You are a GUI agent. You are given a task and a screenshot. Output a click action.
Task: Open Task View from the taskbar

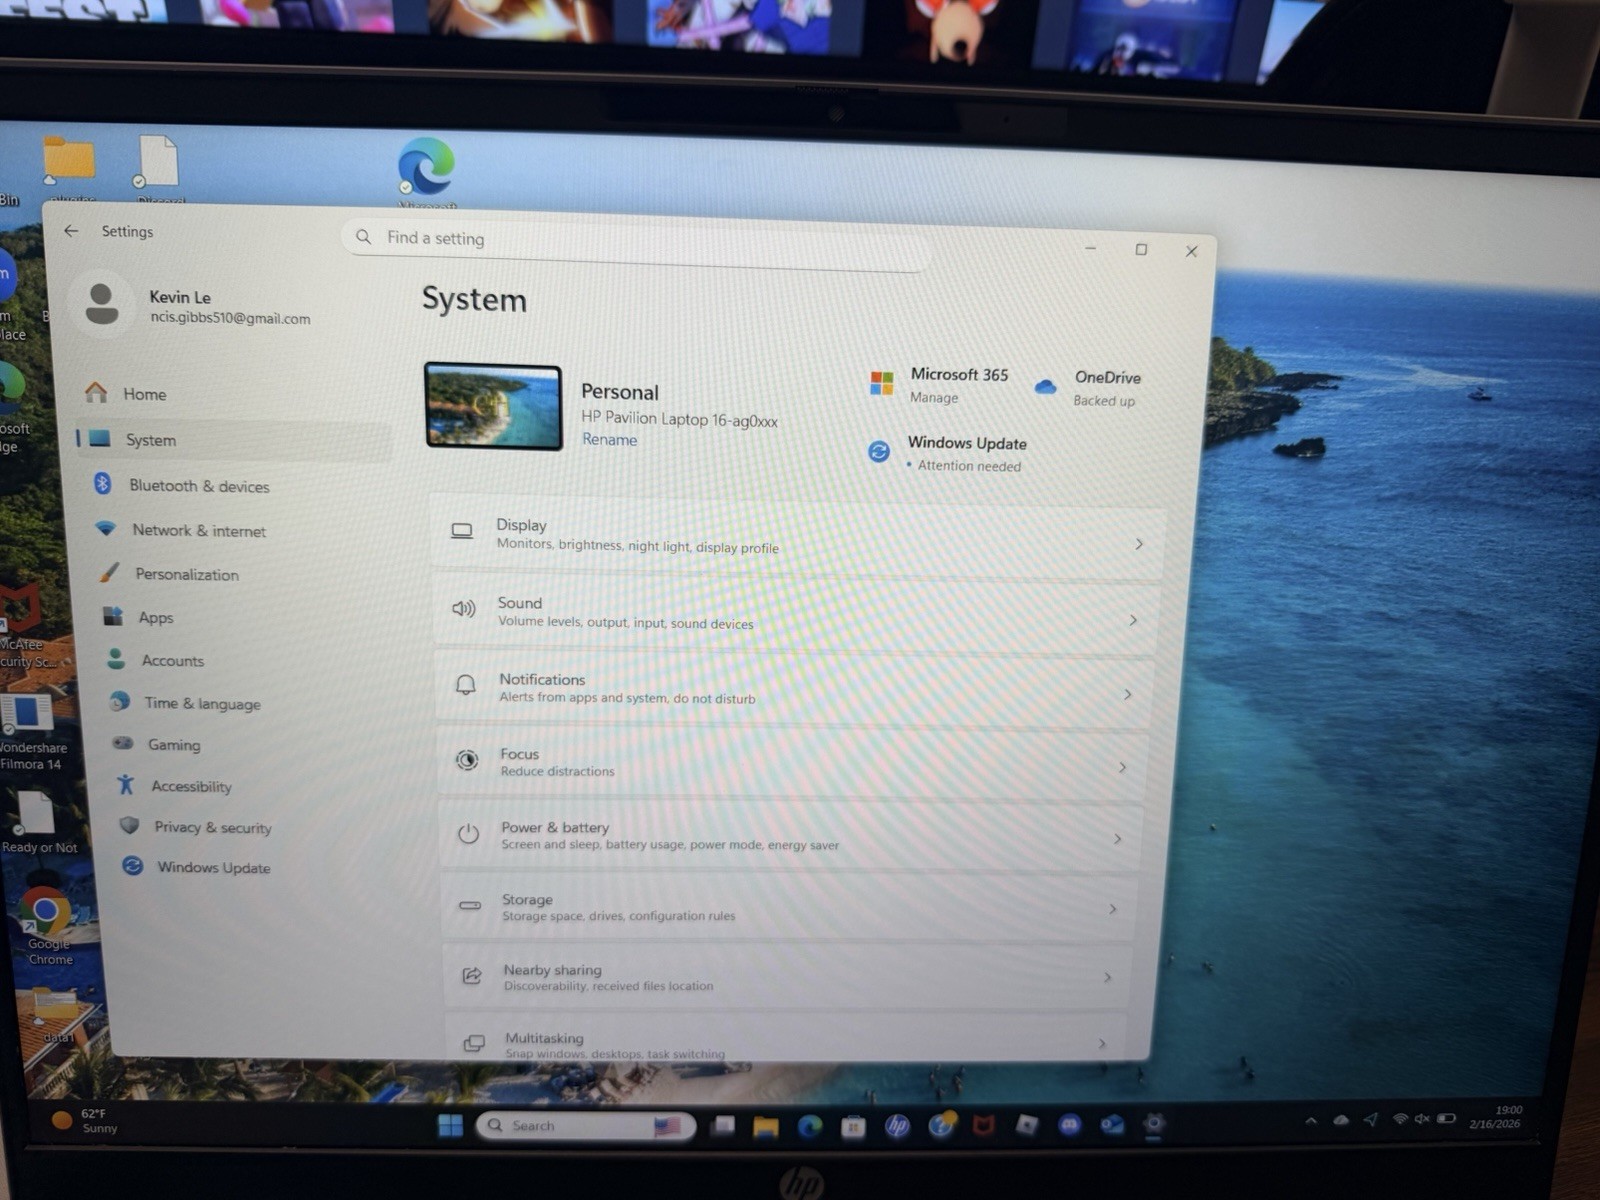(723, 1126)
